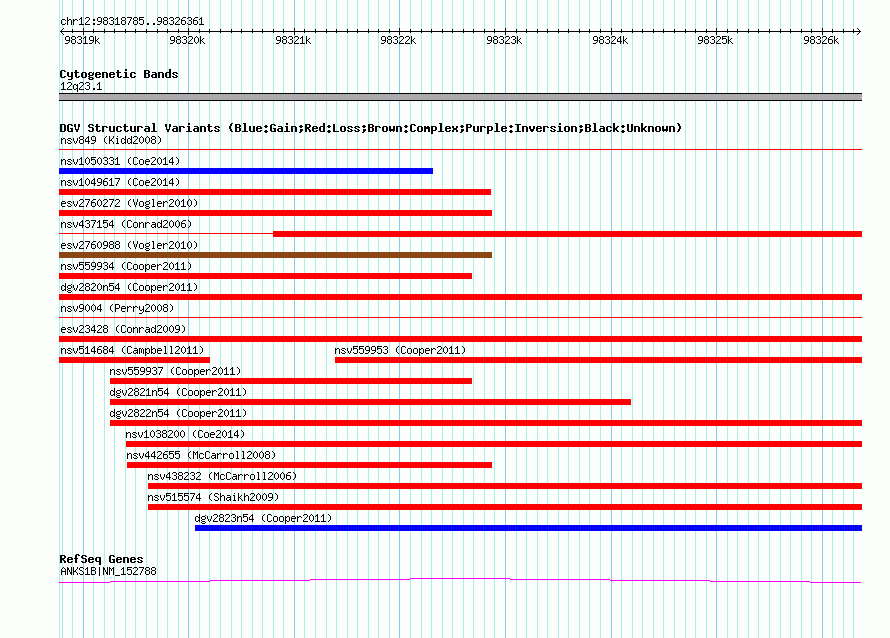Screen dimensions: 890x638
Task: Click the nsv437154 (Conrad2006) label
Action: coord(126,224)
